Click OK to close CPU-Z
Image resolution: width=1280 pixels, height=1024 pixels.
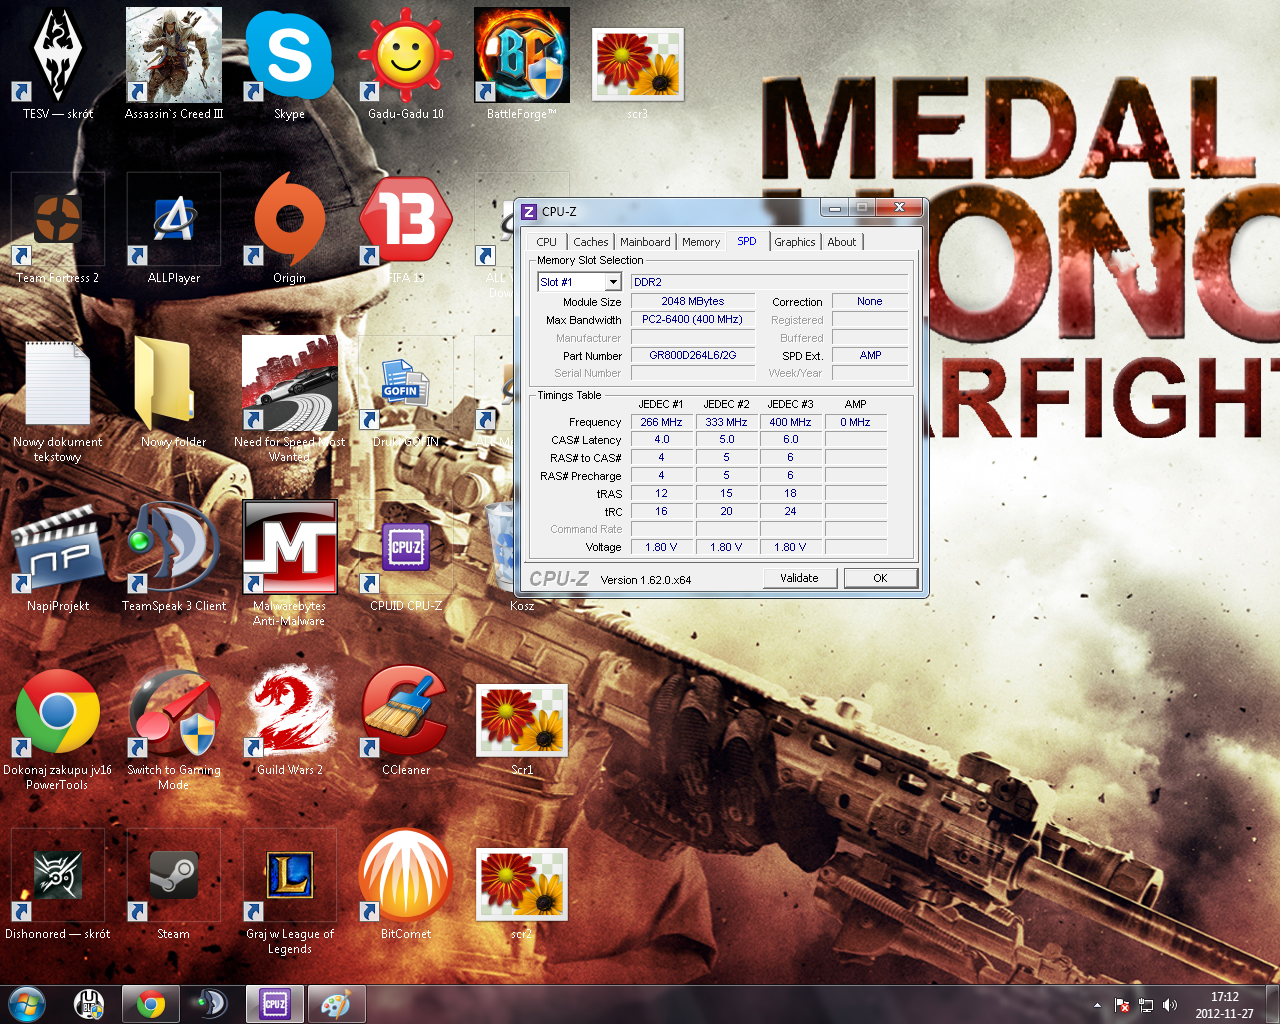click(x=880, y=578)
